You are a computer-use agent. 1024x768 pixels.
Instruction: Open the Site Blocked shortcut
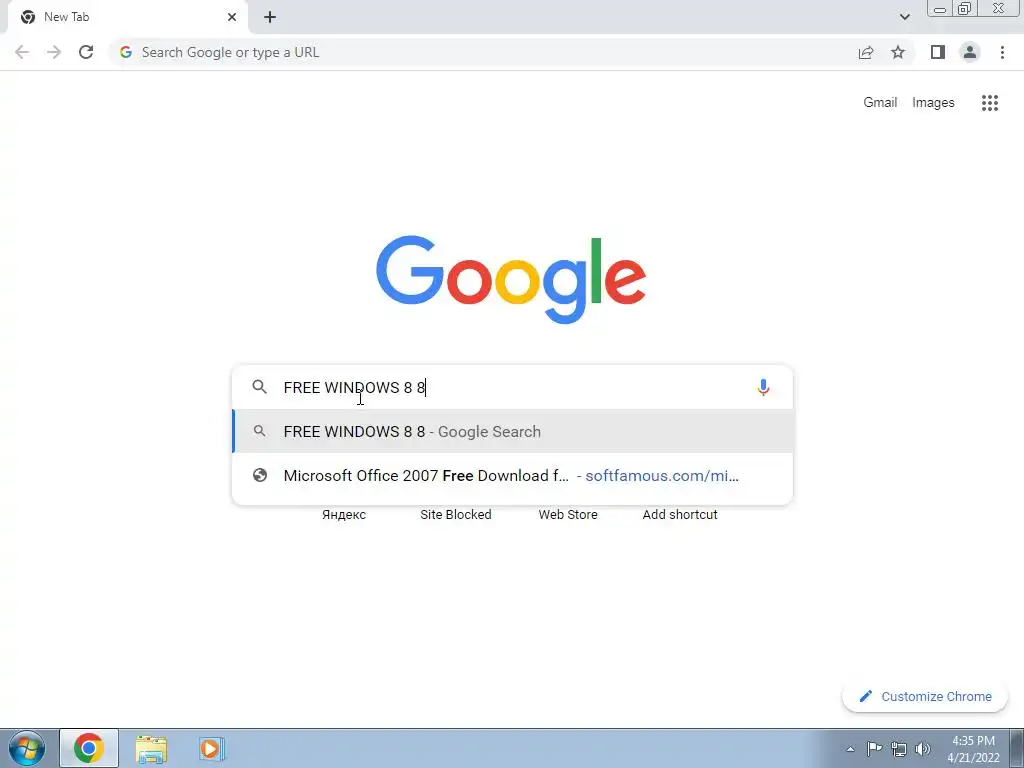[456, 515]
